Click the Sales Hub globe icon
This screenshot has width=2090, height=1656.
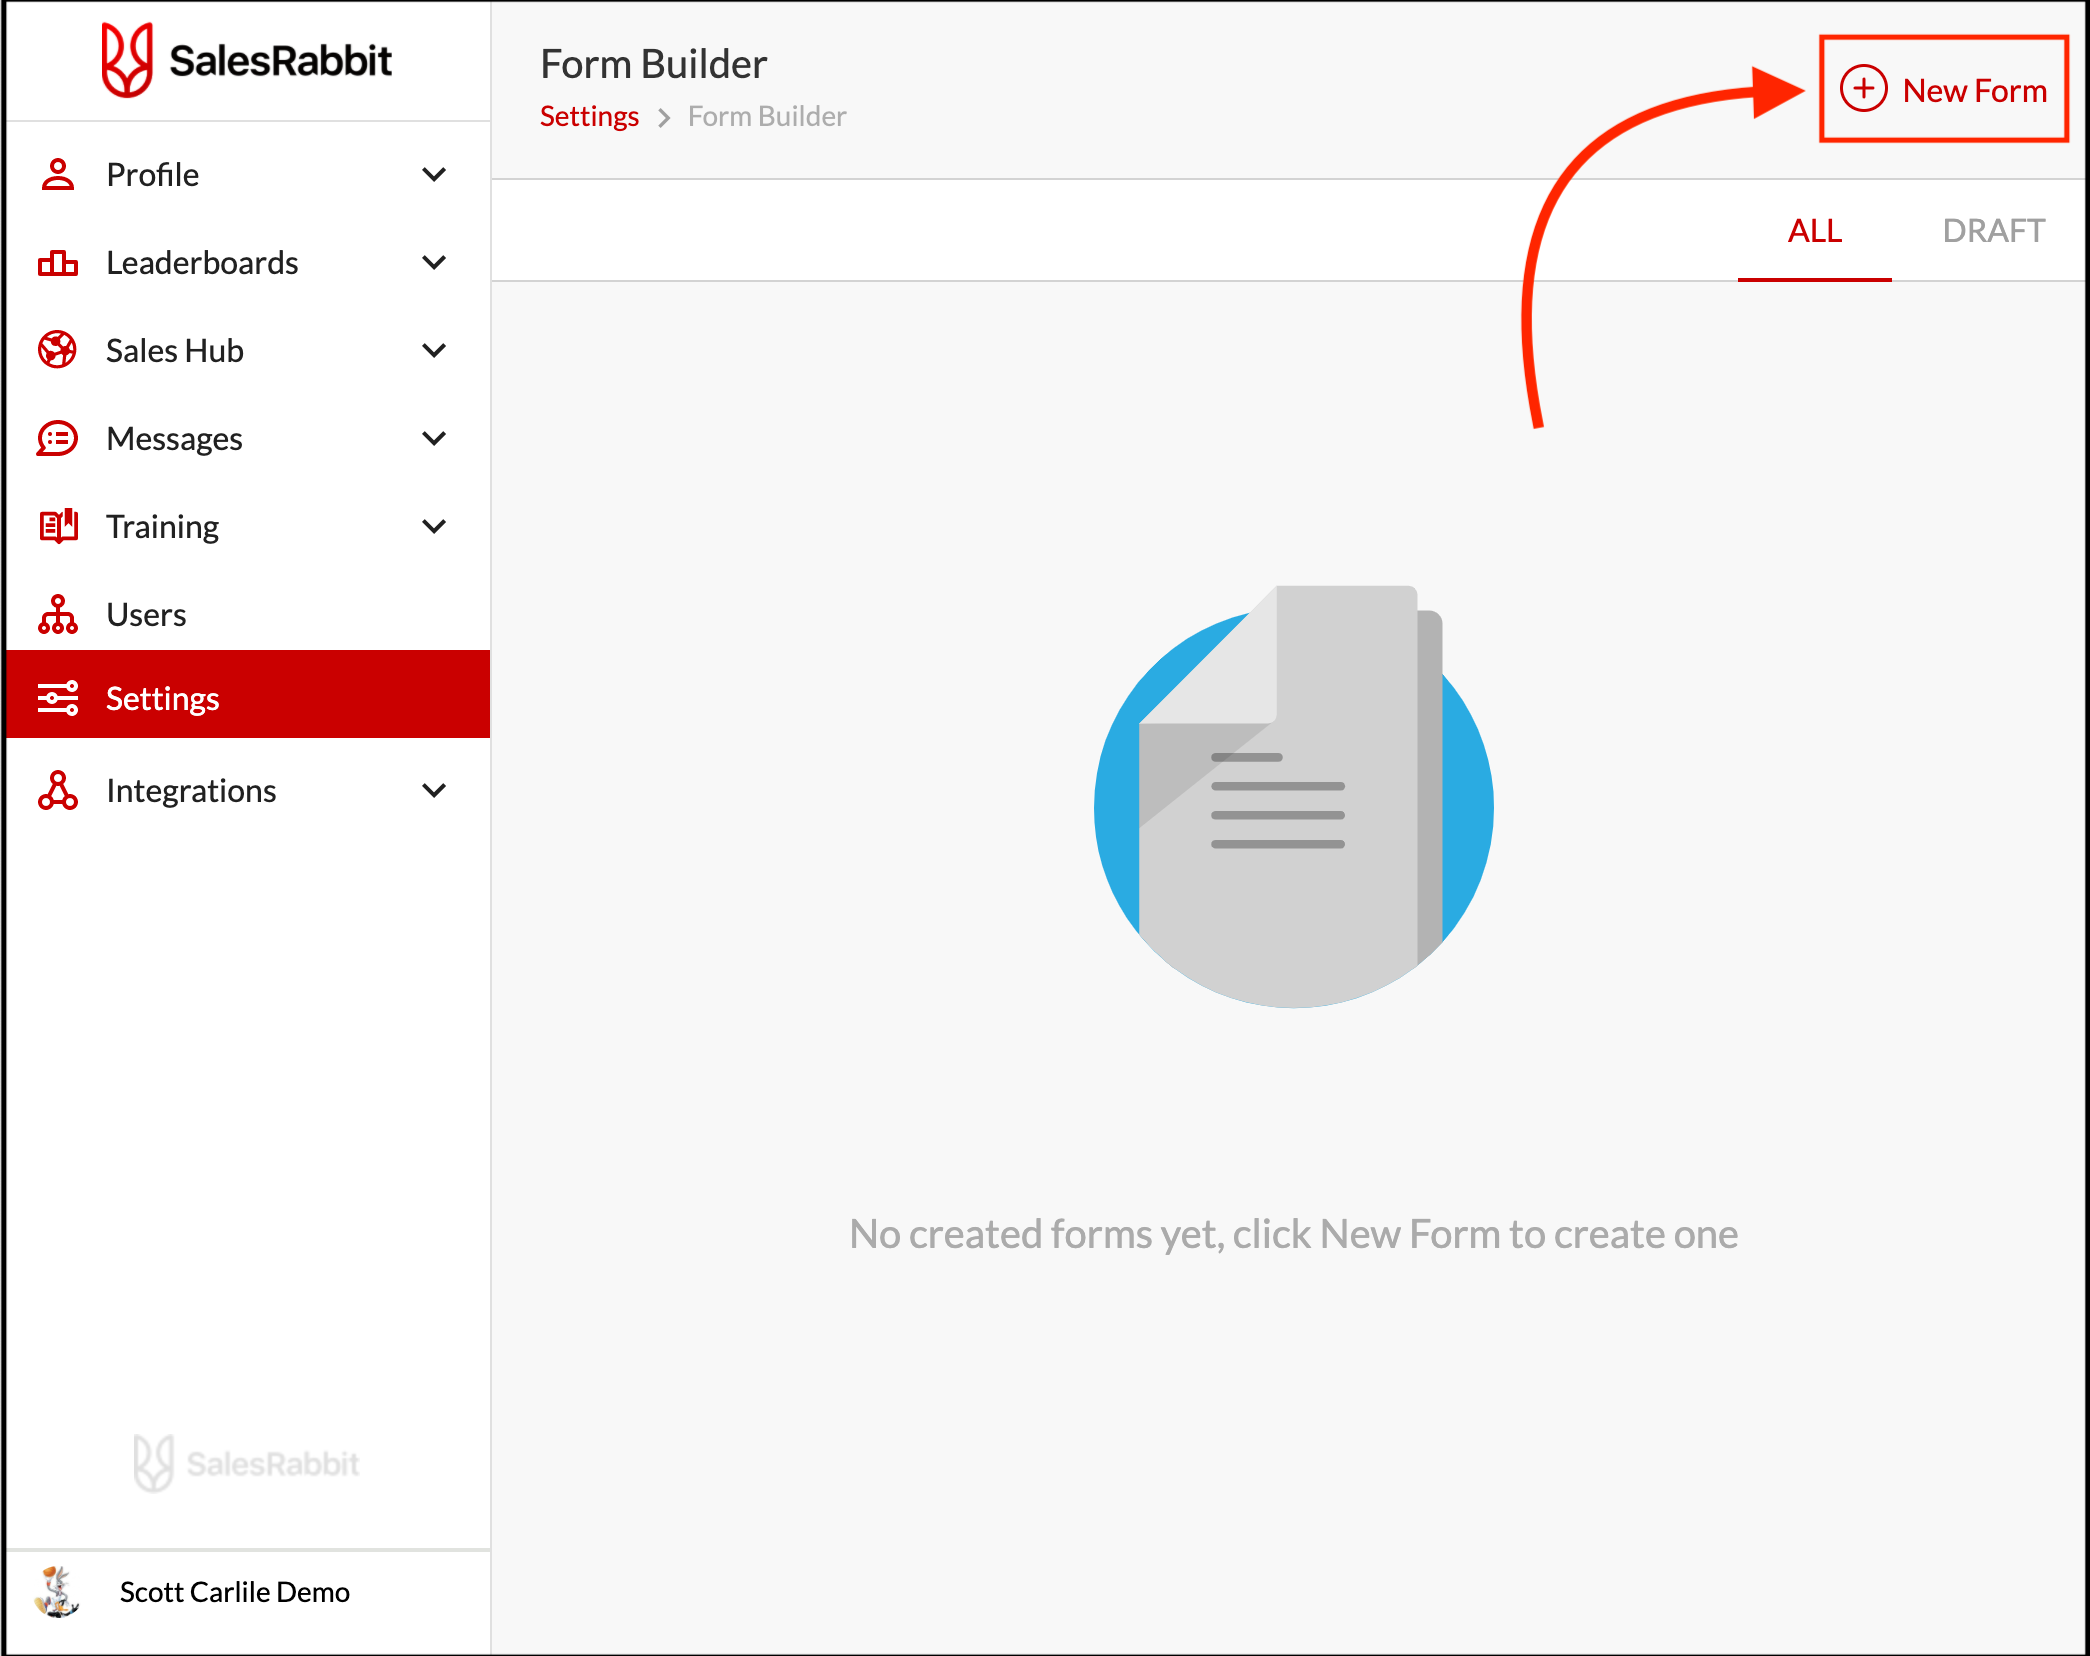pos(58,350)
